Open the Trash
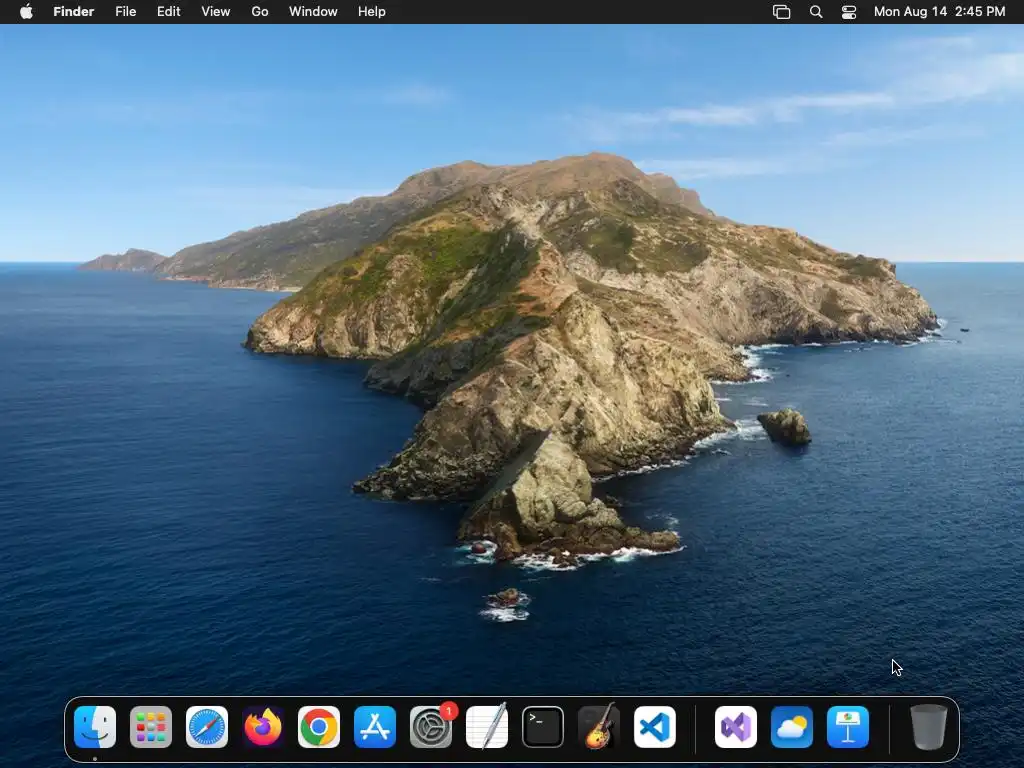Image resolution: width=1024 pixels, height=768 pixels. (x=928, y=727)
